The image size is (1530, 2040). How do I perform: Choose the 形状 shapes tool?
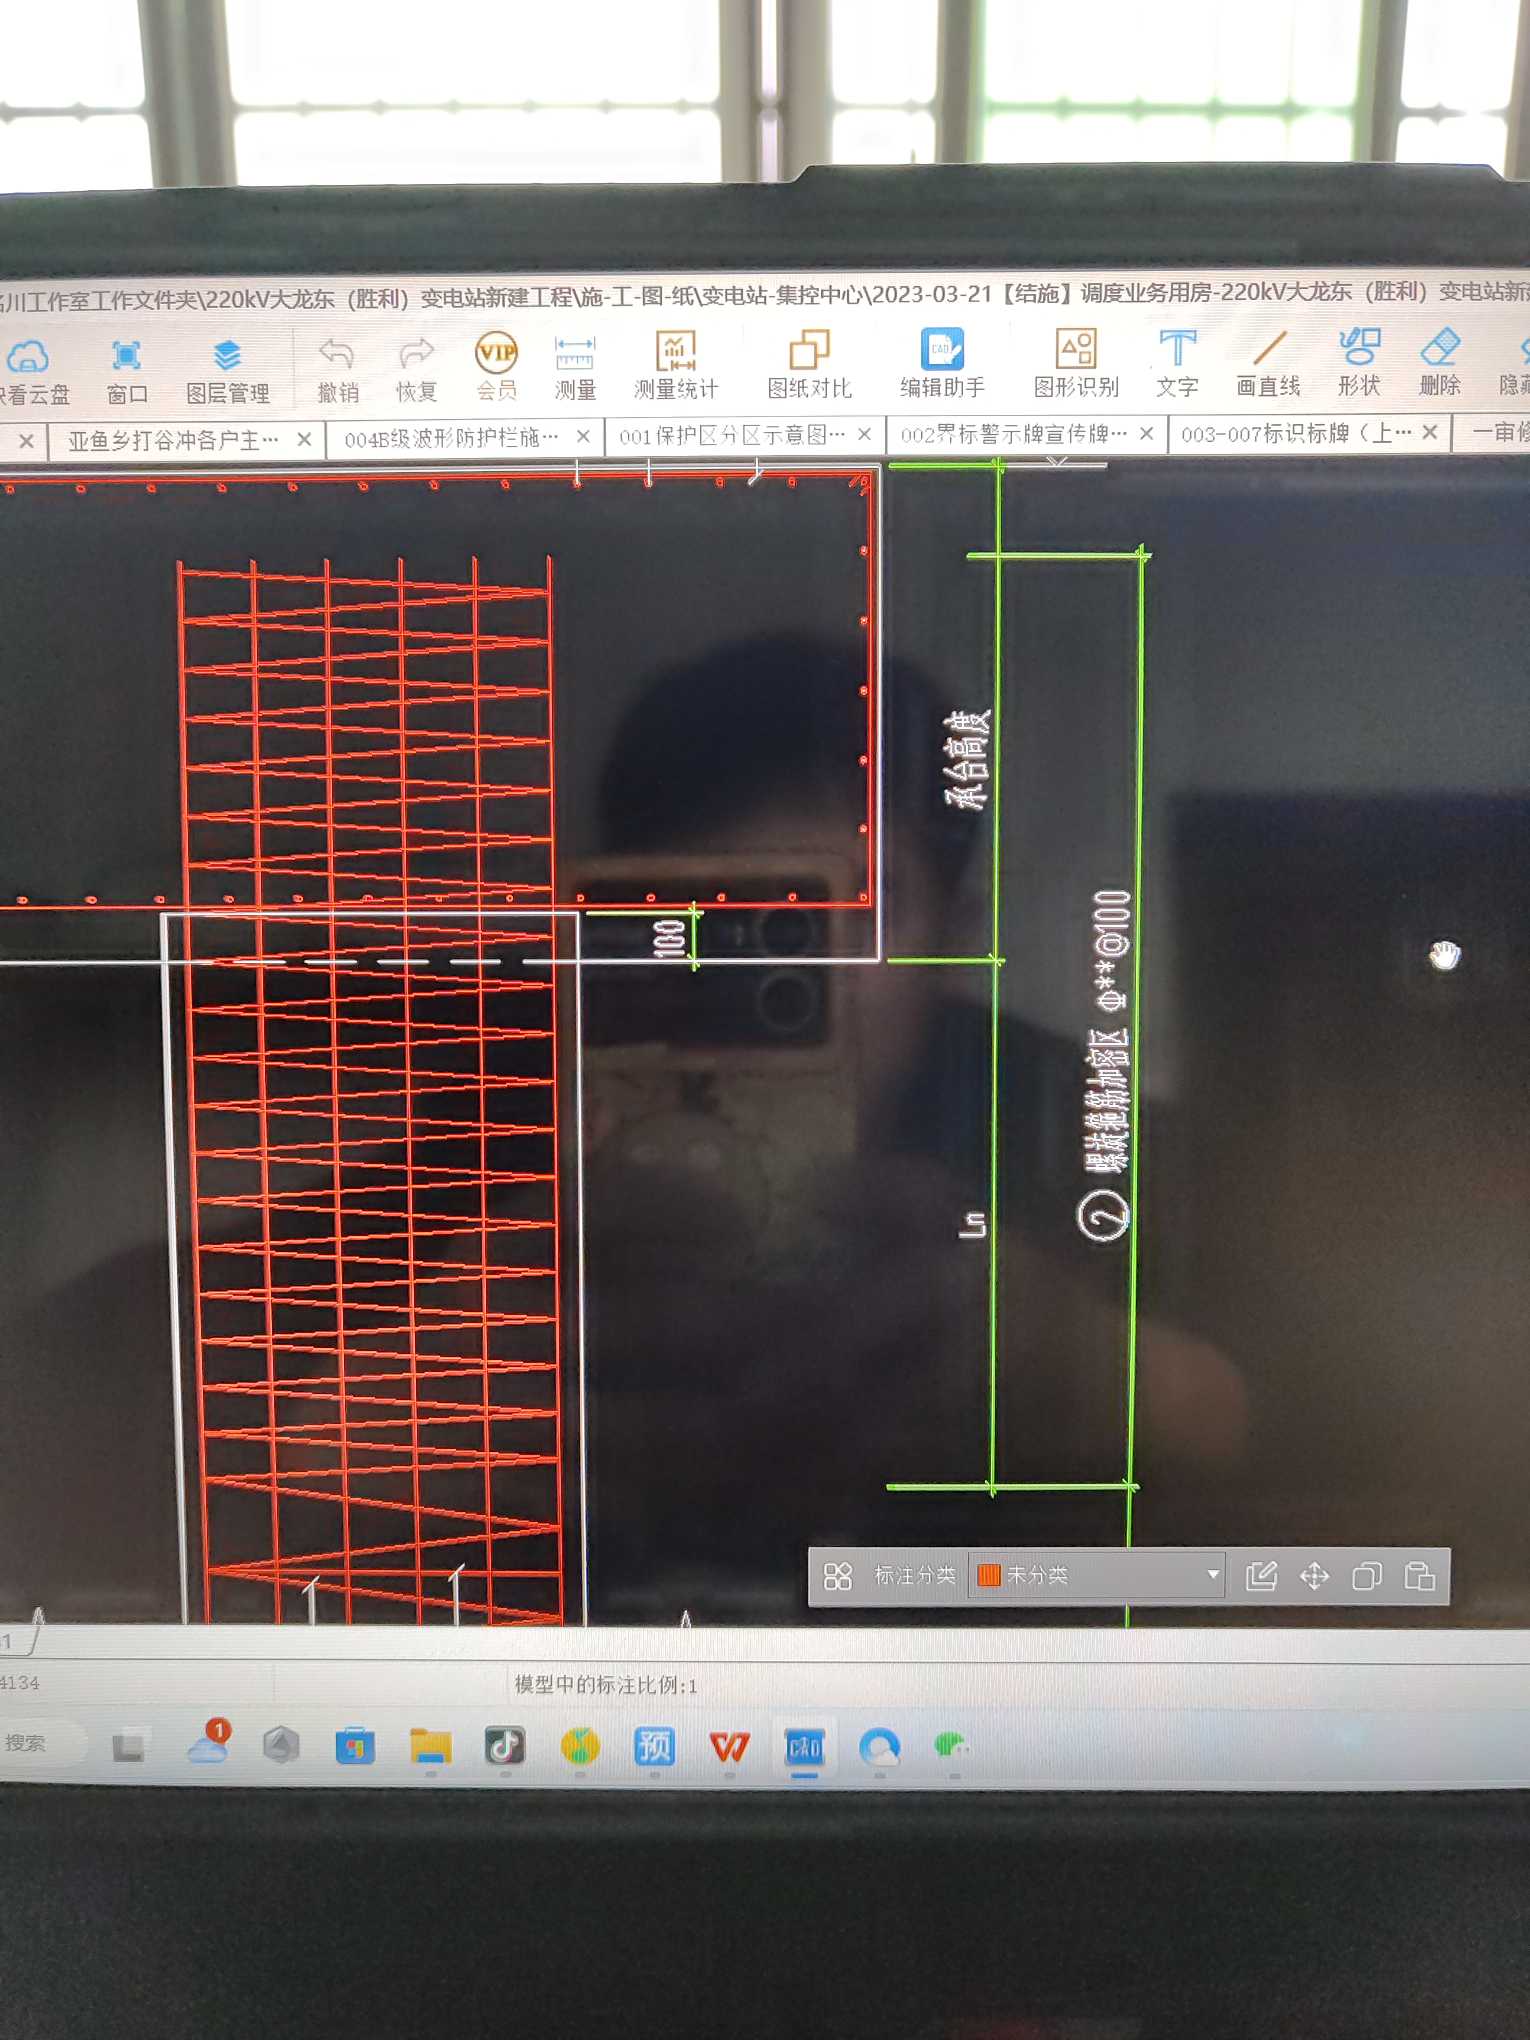click(1359, 363)
